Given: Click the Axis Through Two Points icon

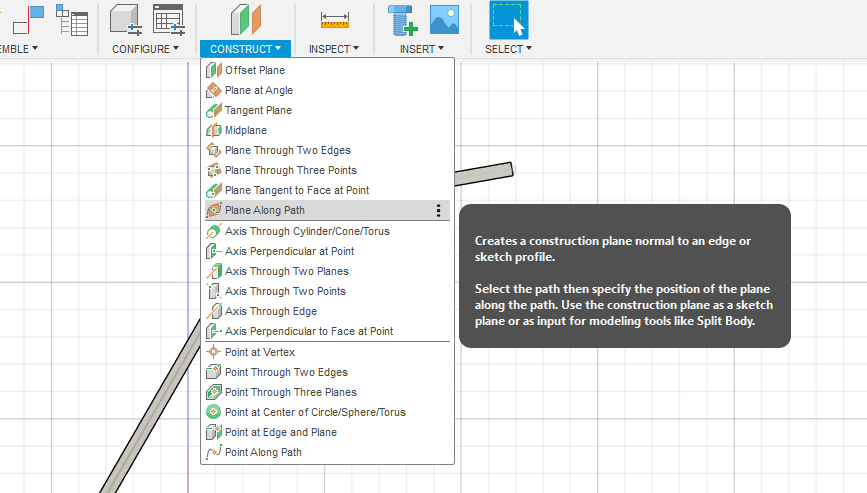Looking at the screenshot, I should click(x=214, y=291).
